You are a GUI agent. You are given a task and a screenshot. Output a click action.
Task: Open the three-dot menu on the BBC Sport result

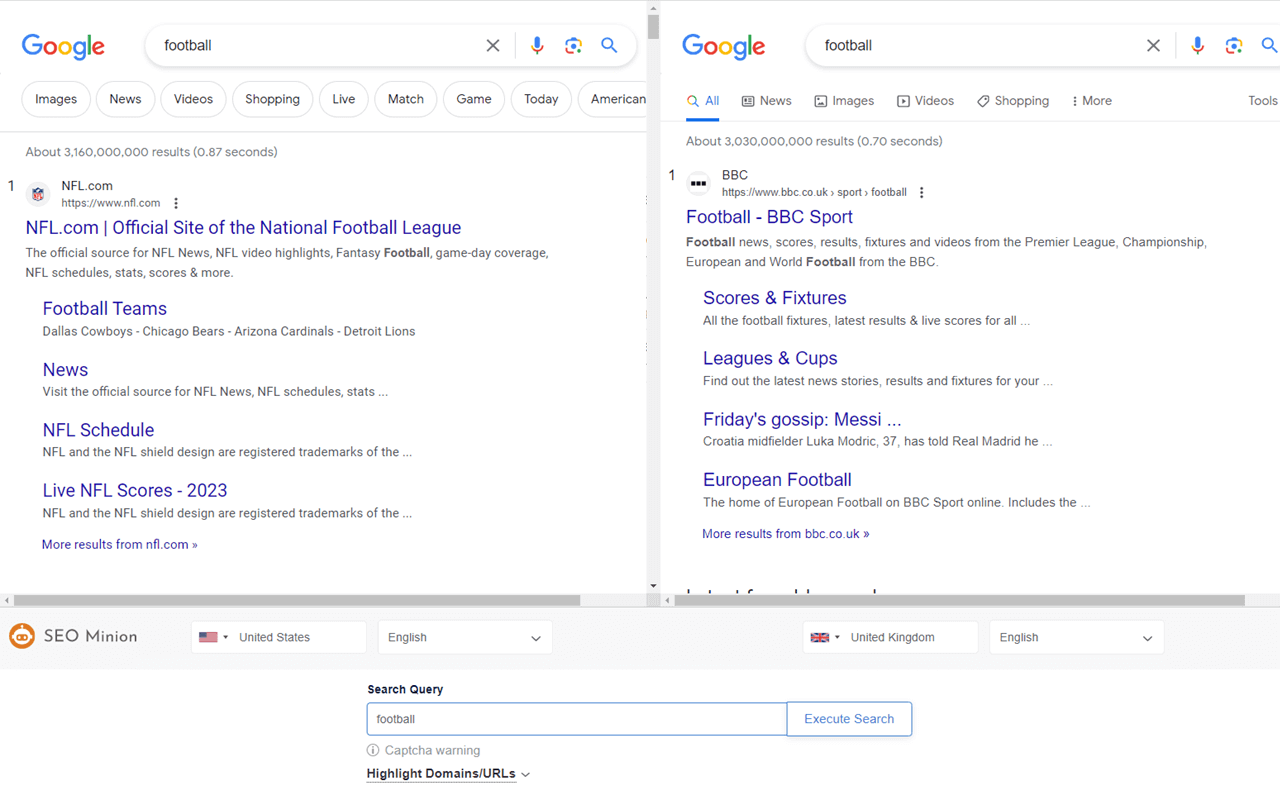tap(921, 192)
